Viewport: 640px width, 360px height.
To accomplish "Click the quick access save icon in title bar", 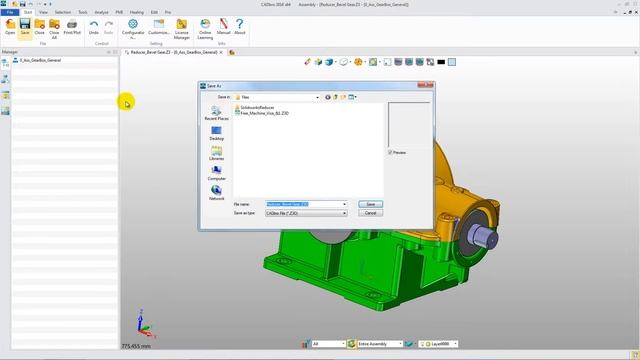I will pyautogui.click(x=22, y=4).
